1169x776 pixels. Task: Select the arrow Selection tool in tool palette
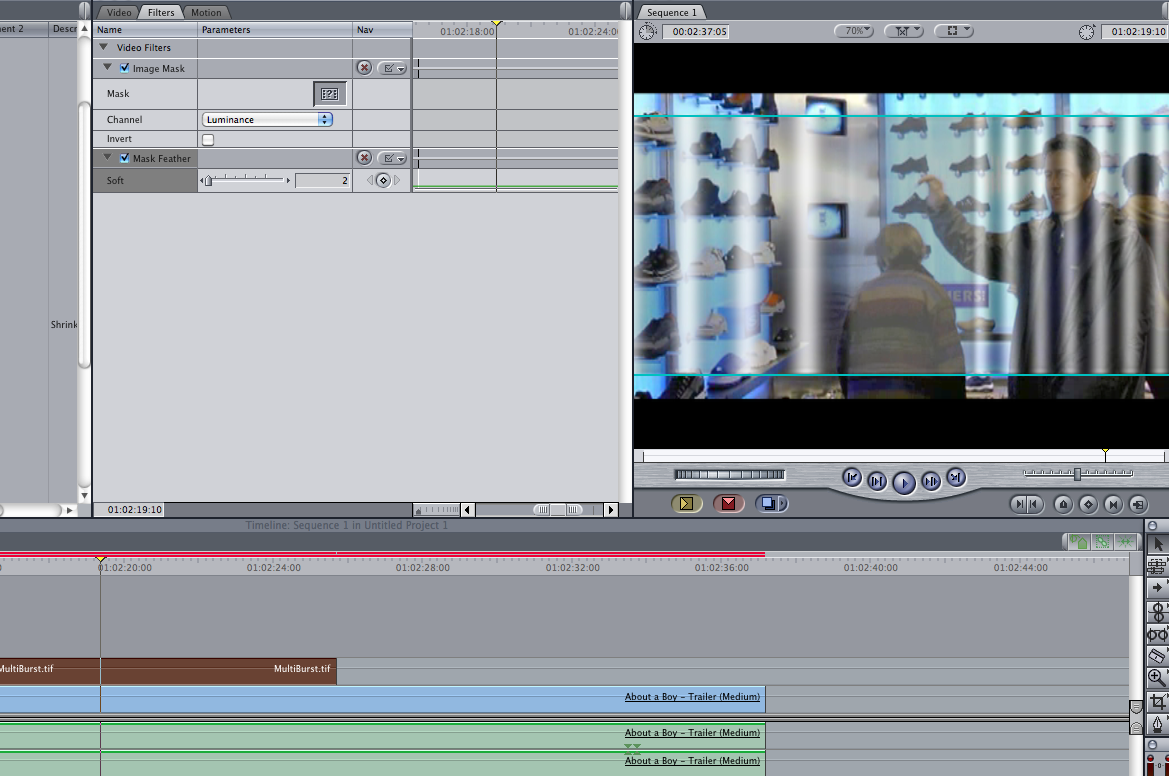(1158, 544)
